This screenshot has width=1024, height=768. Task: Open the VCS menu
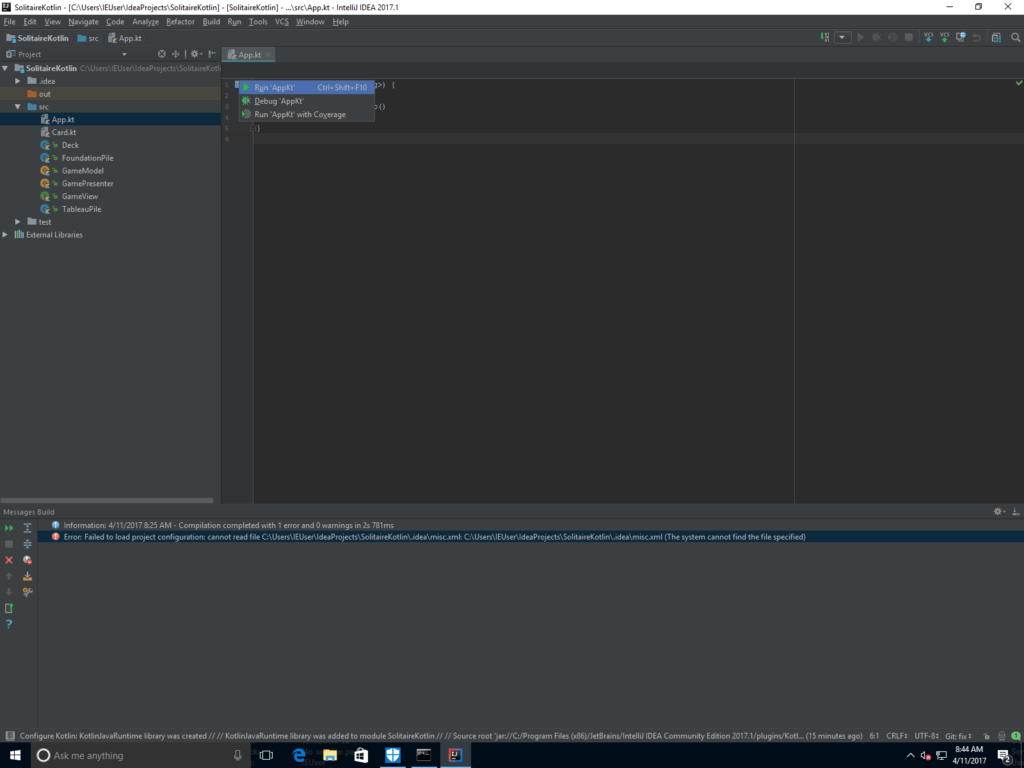[281, 22]
